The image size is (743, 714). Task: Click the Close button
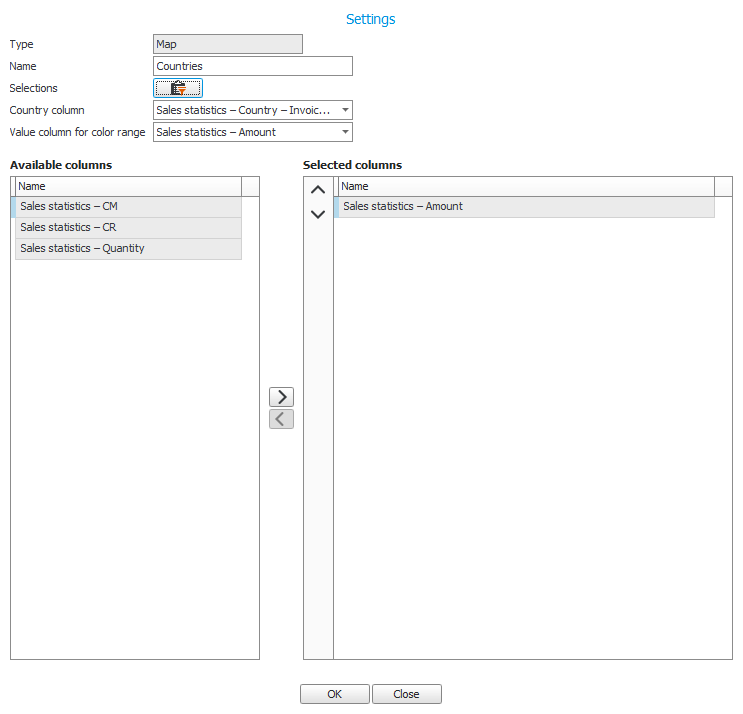point(406,694)
